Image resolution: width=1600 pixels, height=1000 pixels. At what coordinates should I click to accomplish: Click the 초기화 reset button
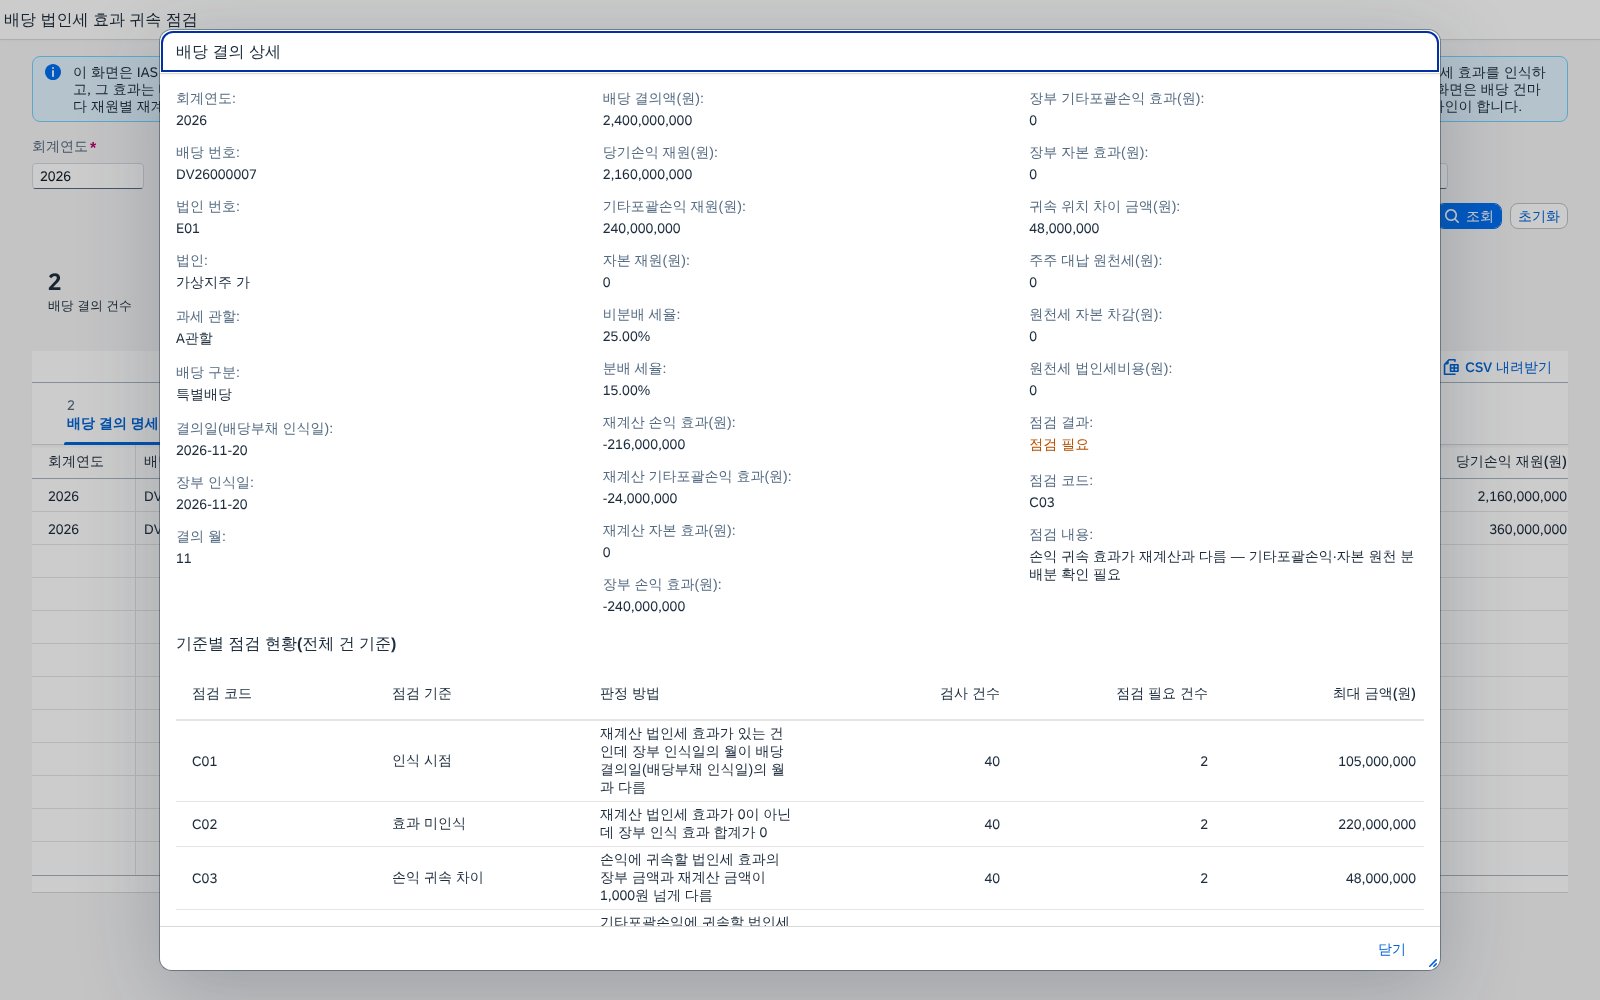[1538, 216]
